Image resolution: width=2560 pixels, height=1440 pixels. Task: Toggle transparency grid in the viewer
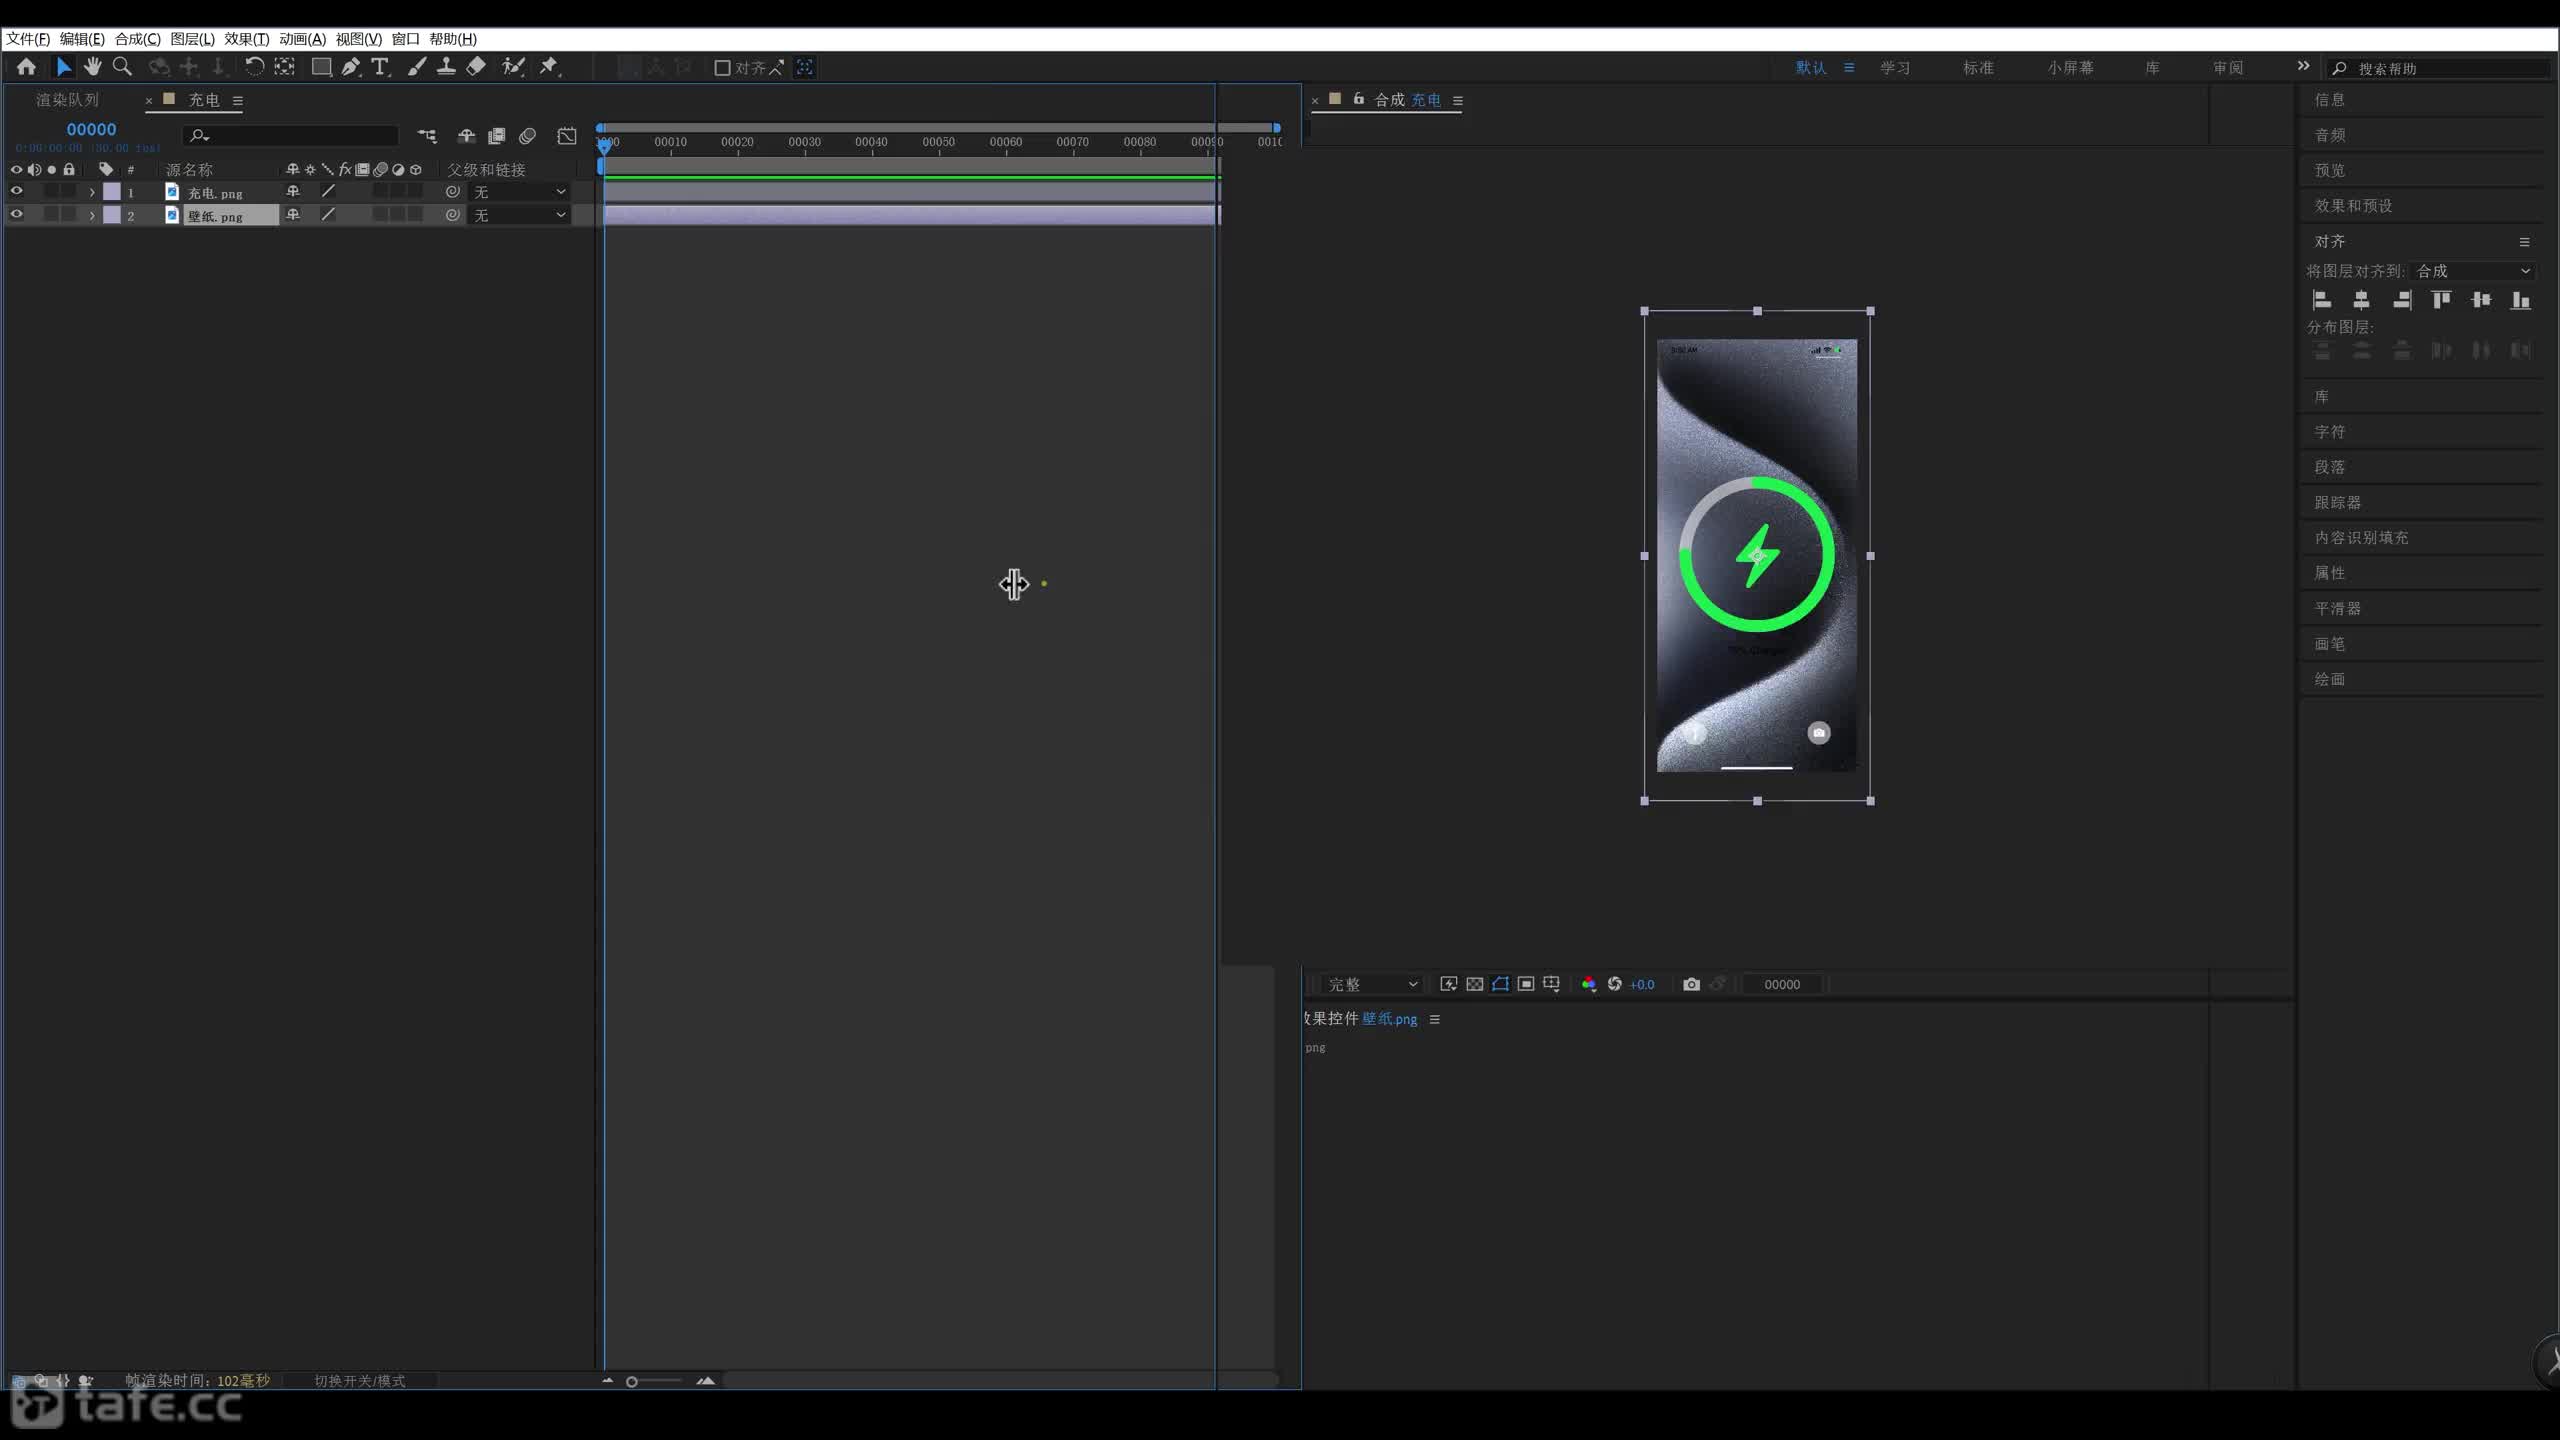pyautogui.click(x=1474, y=984)
